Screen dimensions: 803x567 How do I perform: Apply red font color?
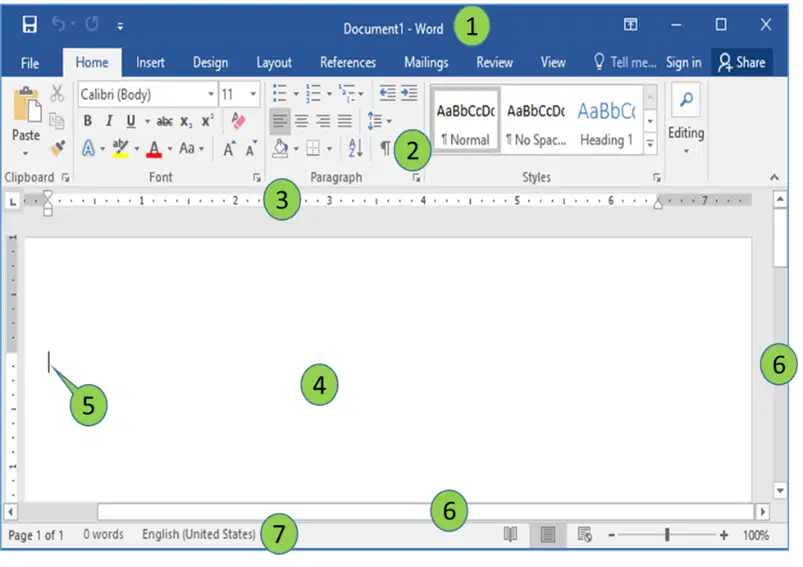(154, 149)
